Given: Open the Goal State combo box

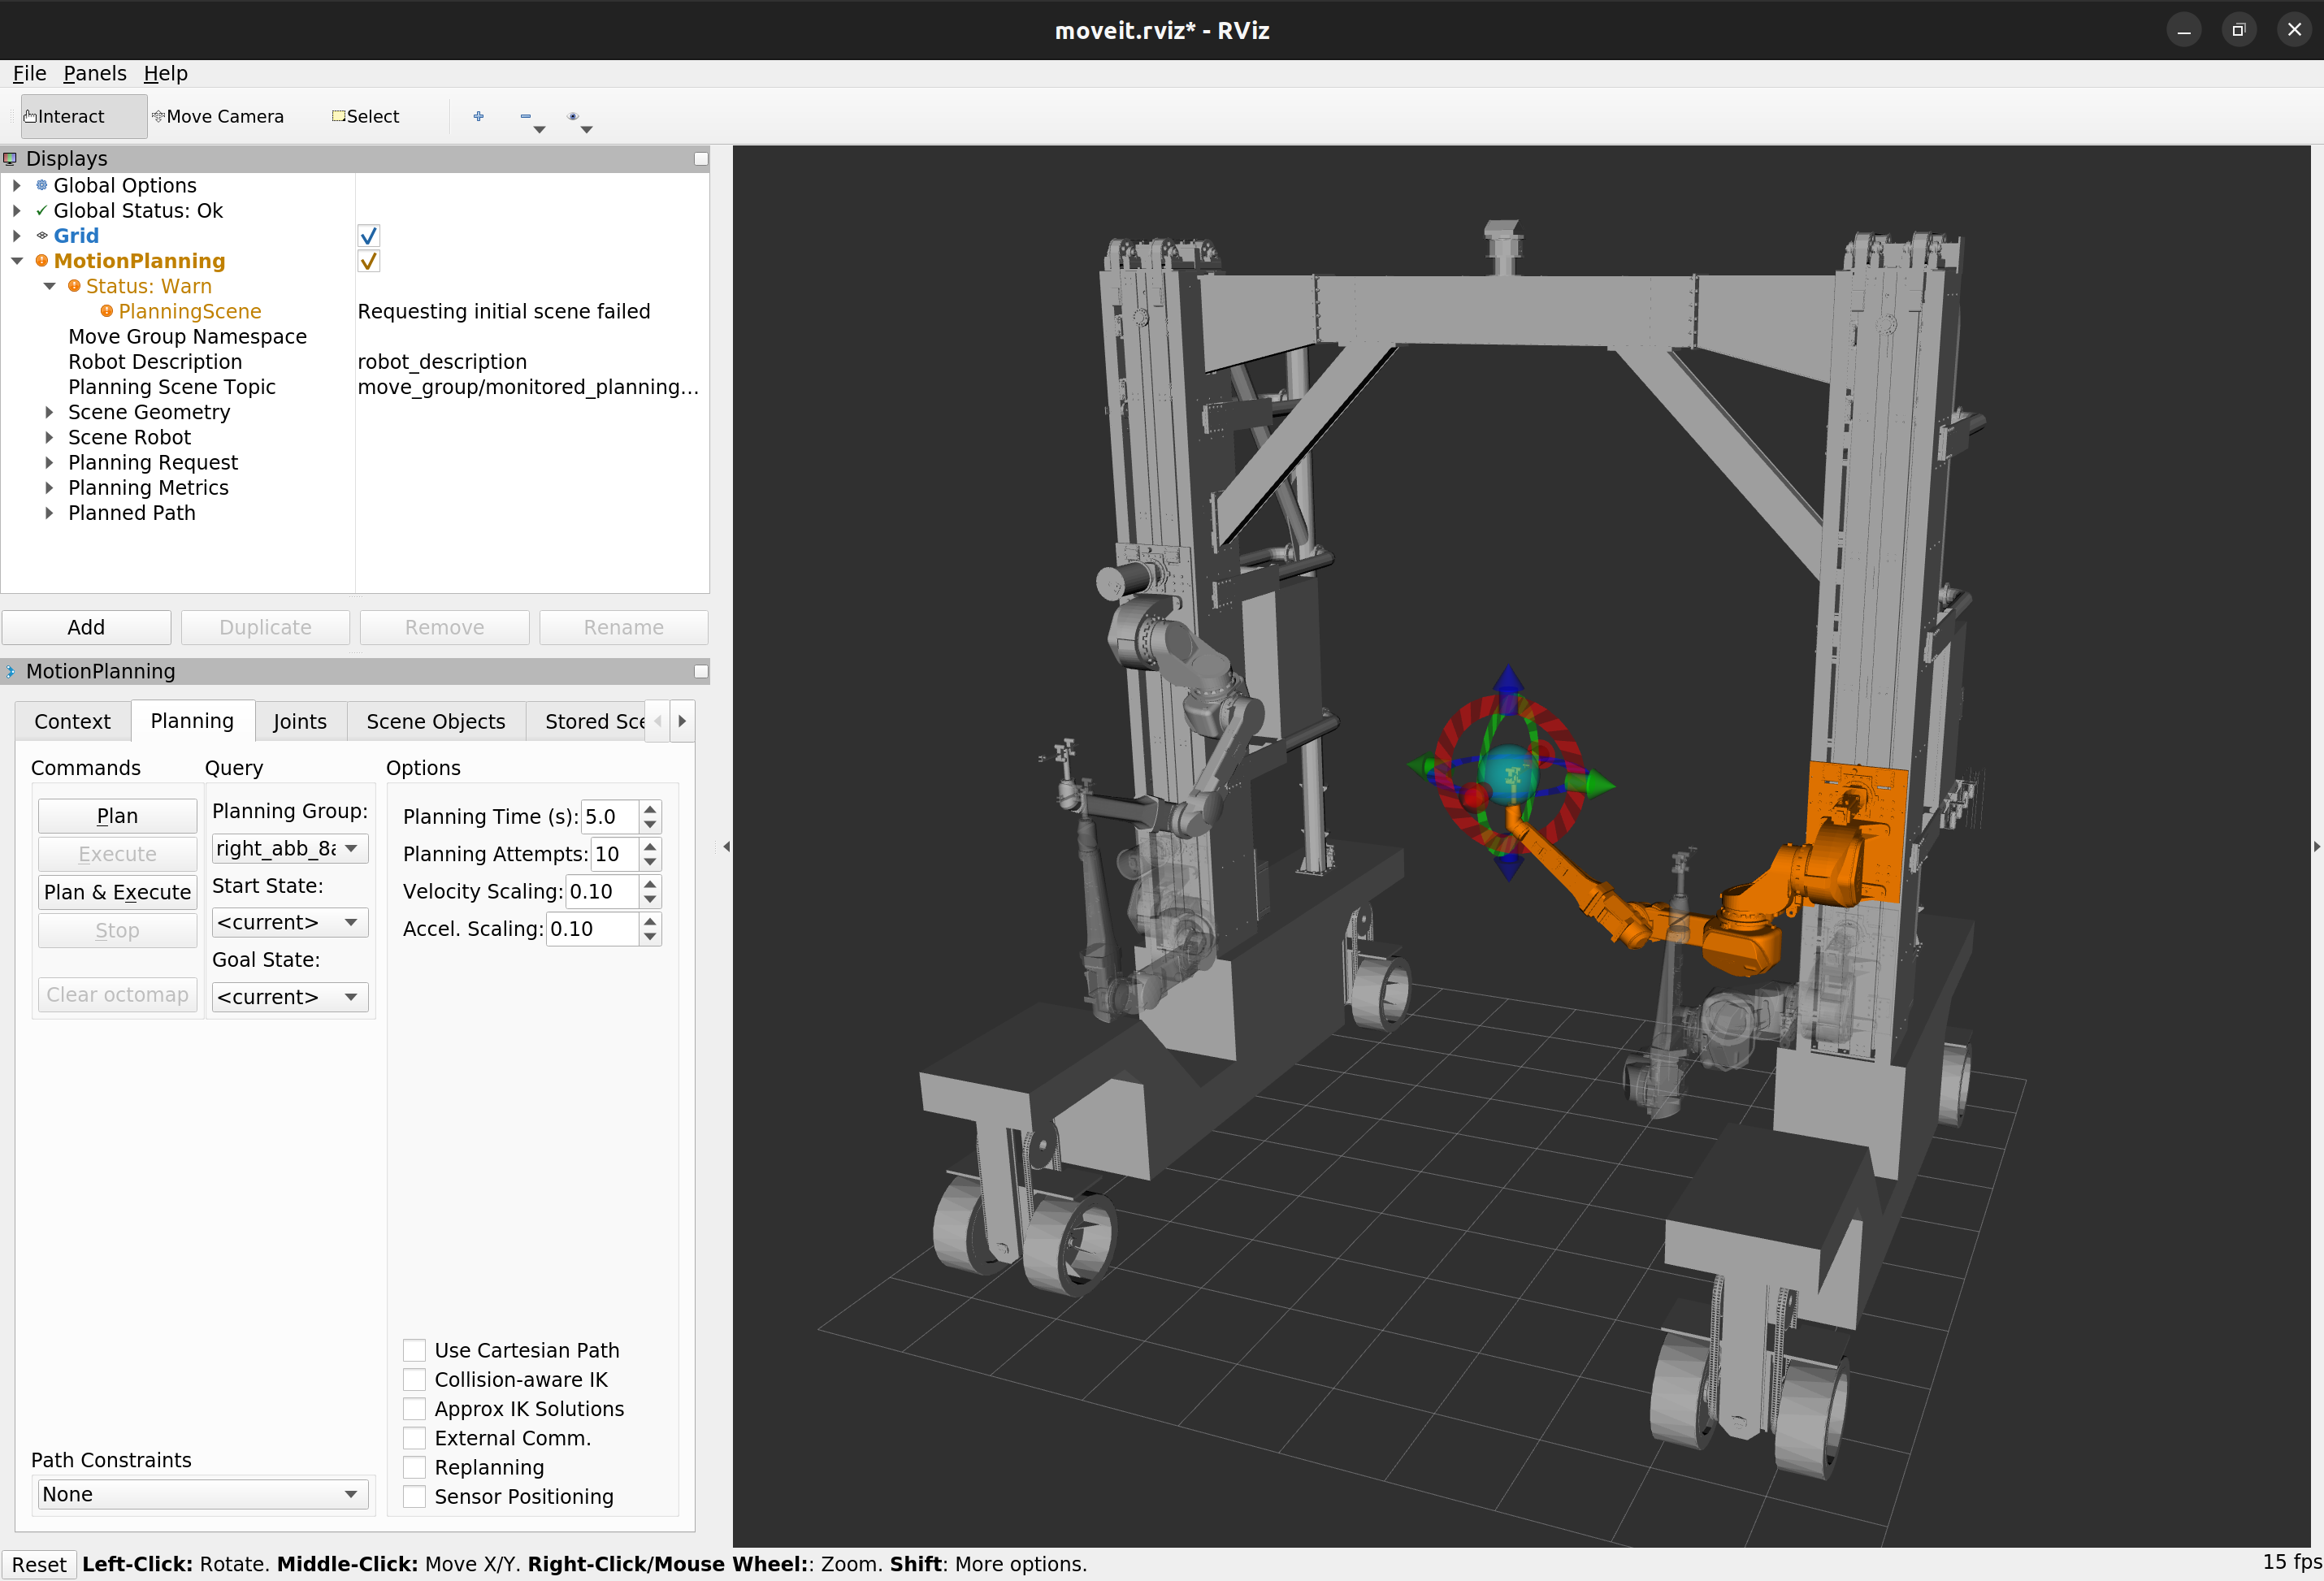Looking at the screenshot, I should pos(289,997).
